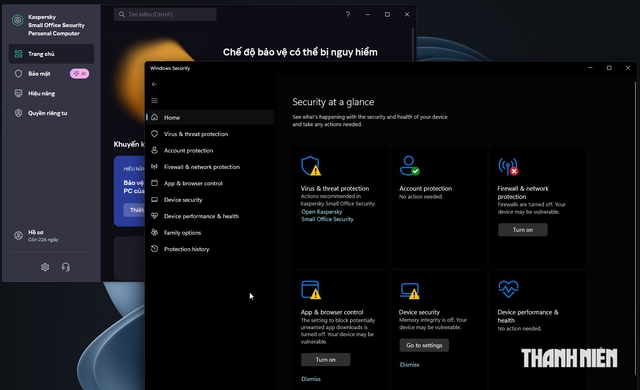Click the Windows Security title bar text
640x390 pixels.
point(170,68)
